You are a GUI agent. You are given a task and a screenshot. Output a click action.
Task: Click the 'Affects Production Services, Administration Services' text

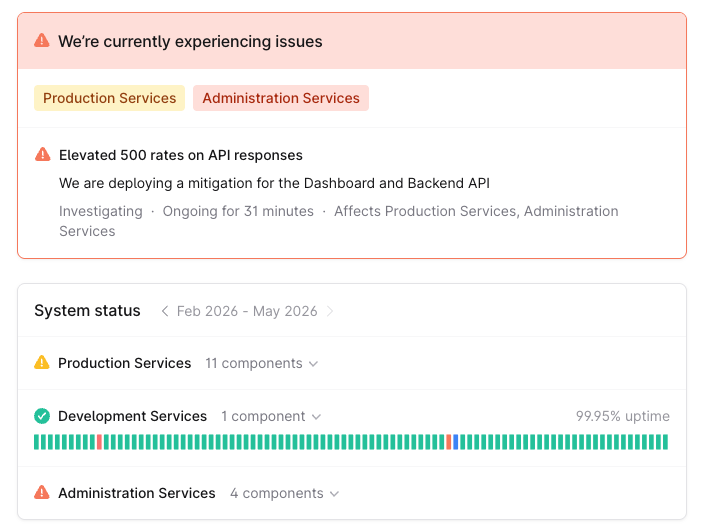pos(339,221)
